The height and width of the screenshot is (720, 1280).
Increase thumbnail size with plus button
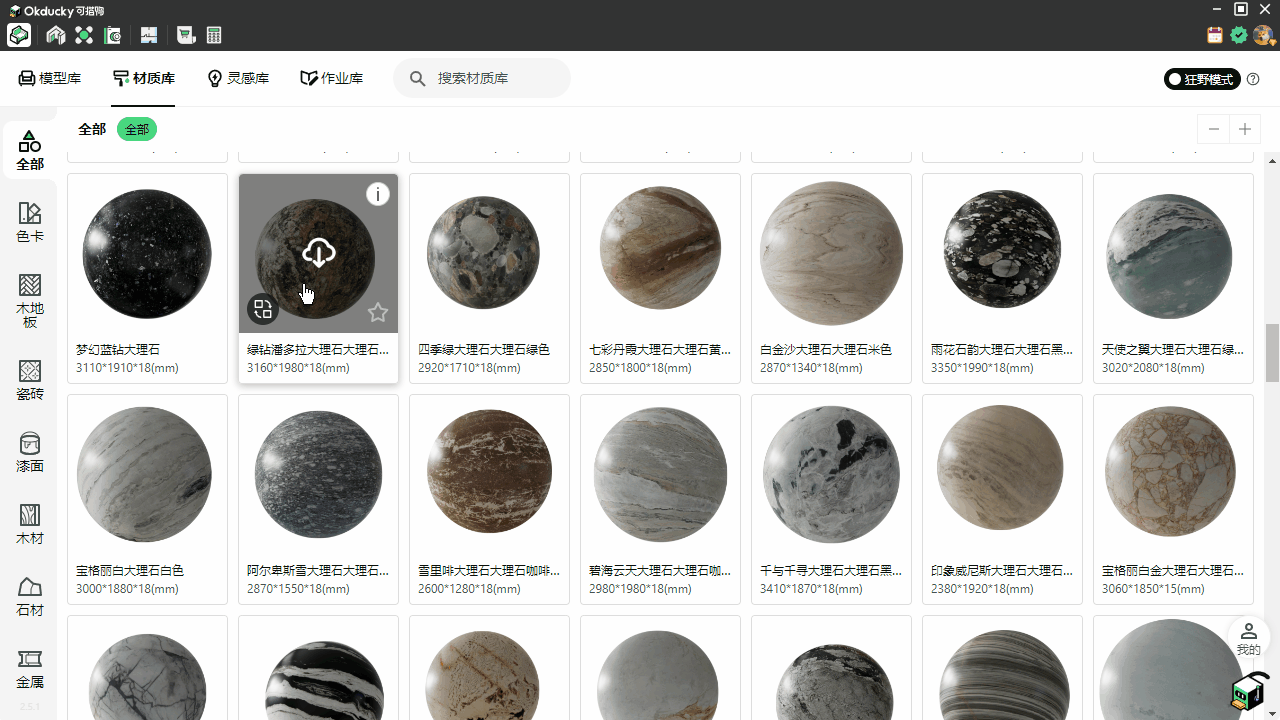click(1245, 129)
